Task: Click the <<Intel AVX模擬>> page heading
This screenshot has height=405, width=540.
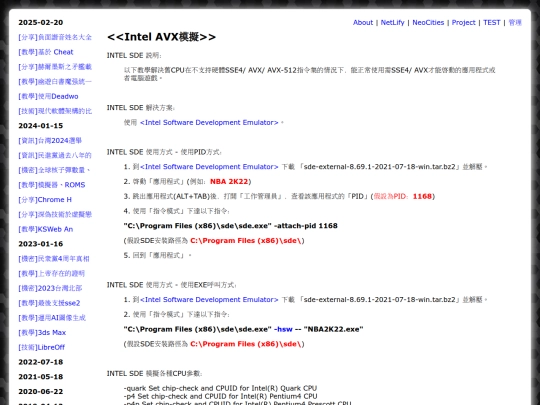Action: 162,37
